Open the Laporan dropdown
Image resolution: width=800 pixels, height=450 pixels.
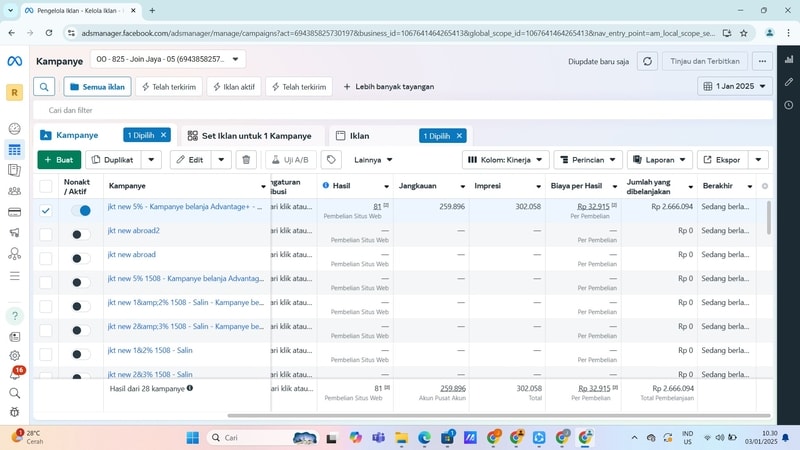click(660, 160)
